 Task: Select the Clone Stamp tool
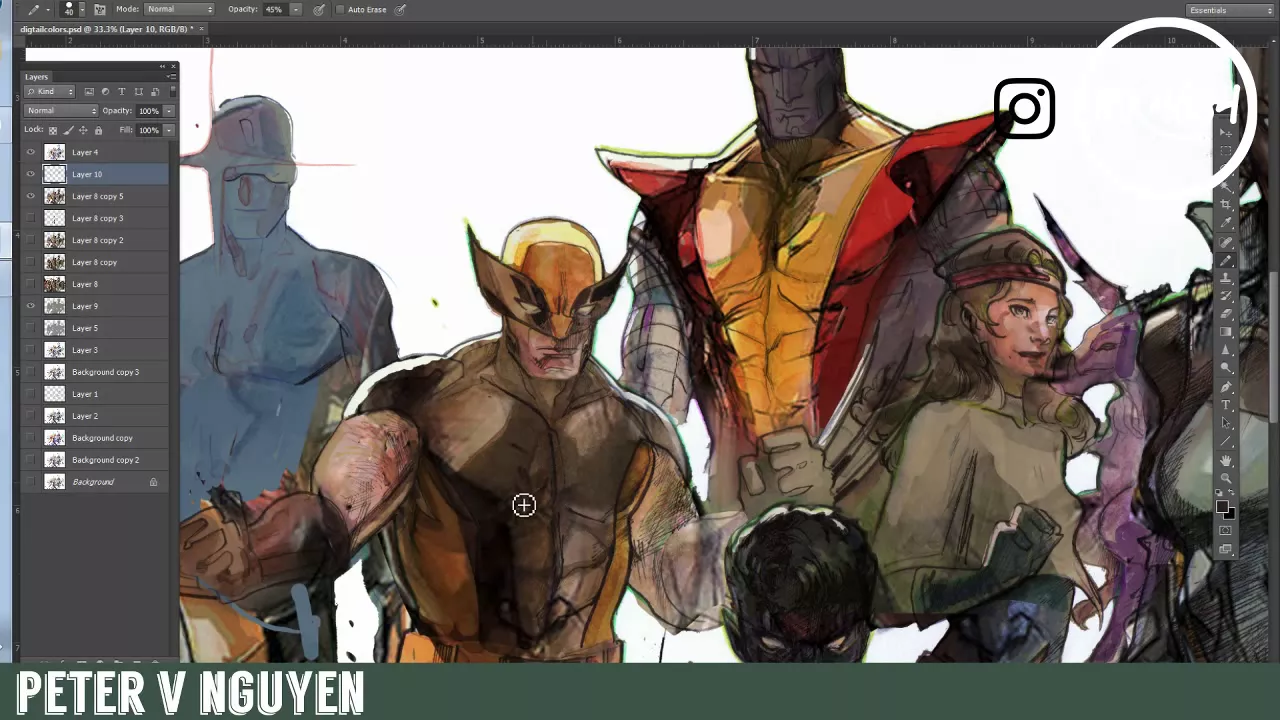click(x=1226, y=278)
